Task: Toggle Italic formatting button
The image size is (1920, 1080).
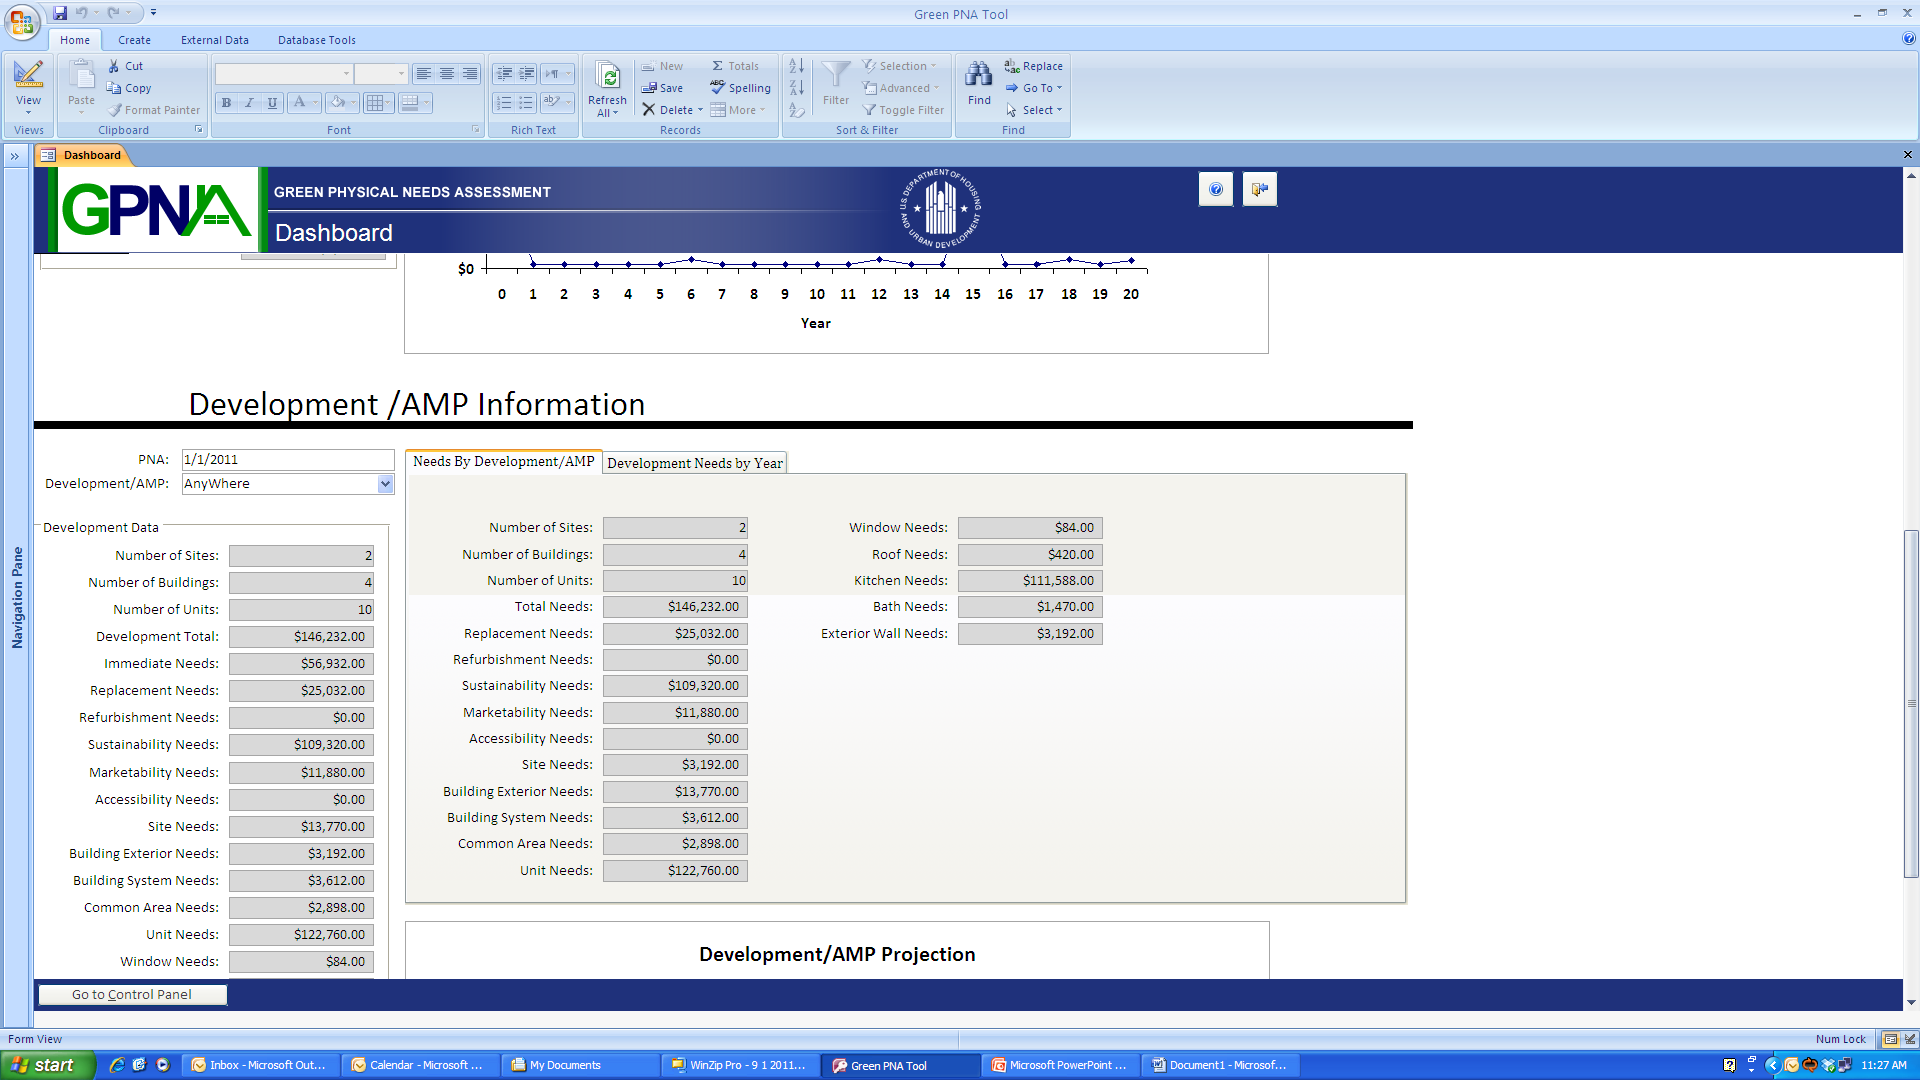Action: (249, 103)
